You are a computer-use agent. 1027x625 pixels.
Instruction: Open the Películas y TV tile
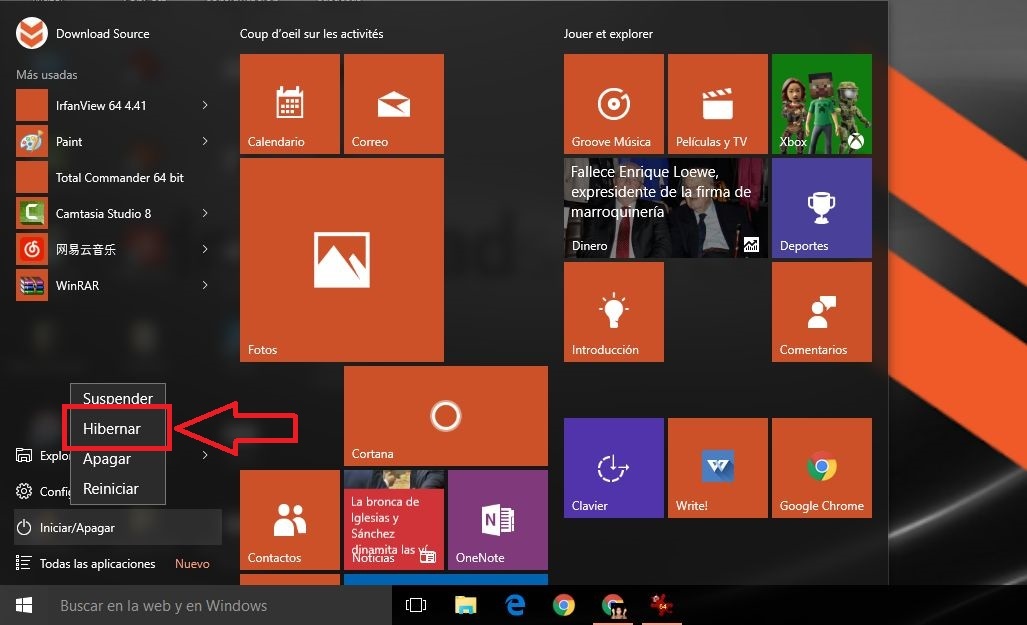(718, 104)
